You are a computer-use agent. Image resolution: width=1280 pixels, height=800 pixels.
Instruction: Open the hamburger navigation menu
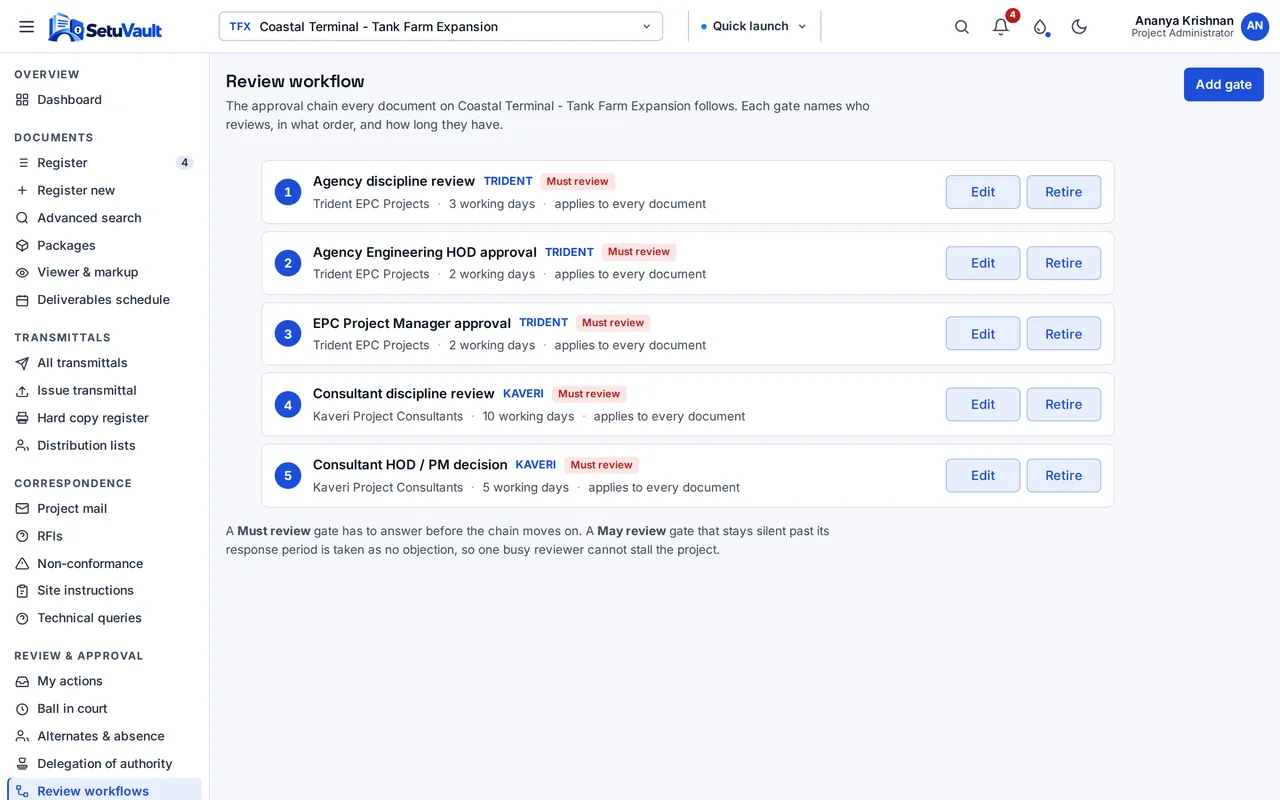(x=27, y=27)
